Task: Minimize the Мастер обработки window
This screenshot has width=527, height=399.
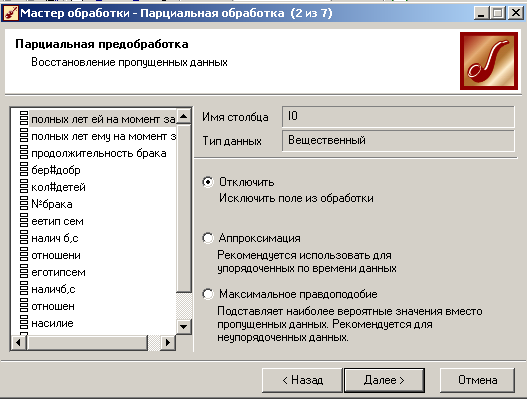Action: (481, 13)
